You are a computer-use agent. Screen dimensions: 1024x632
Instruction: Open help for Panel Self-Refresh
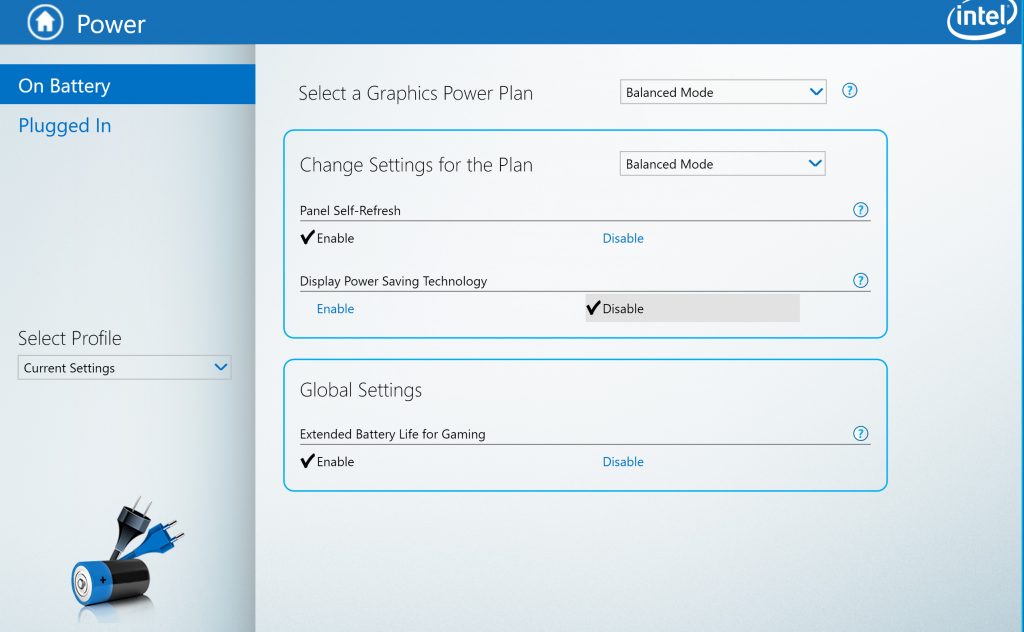[861, 210]
